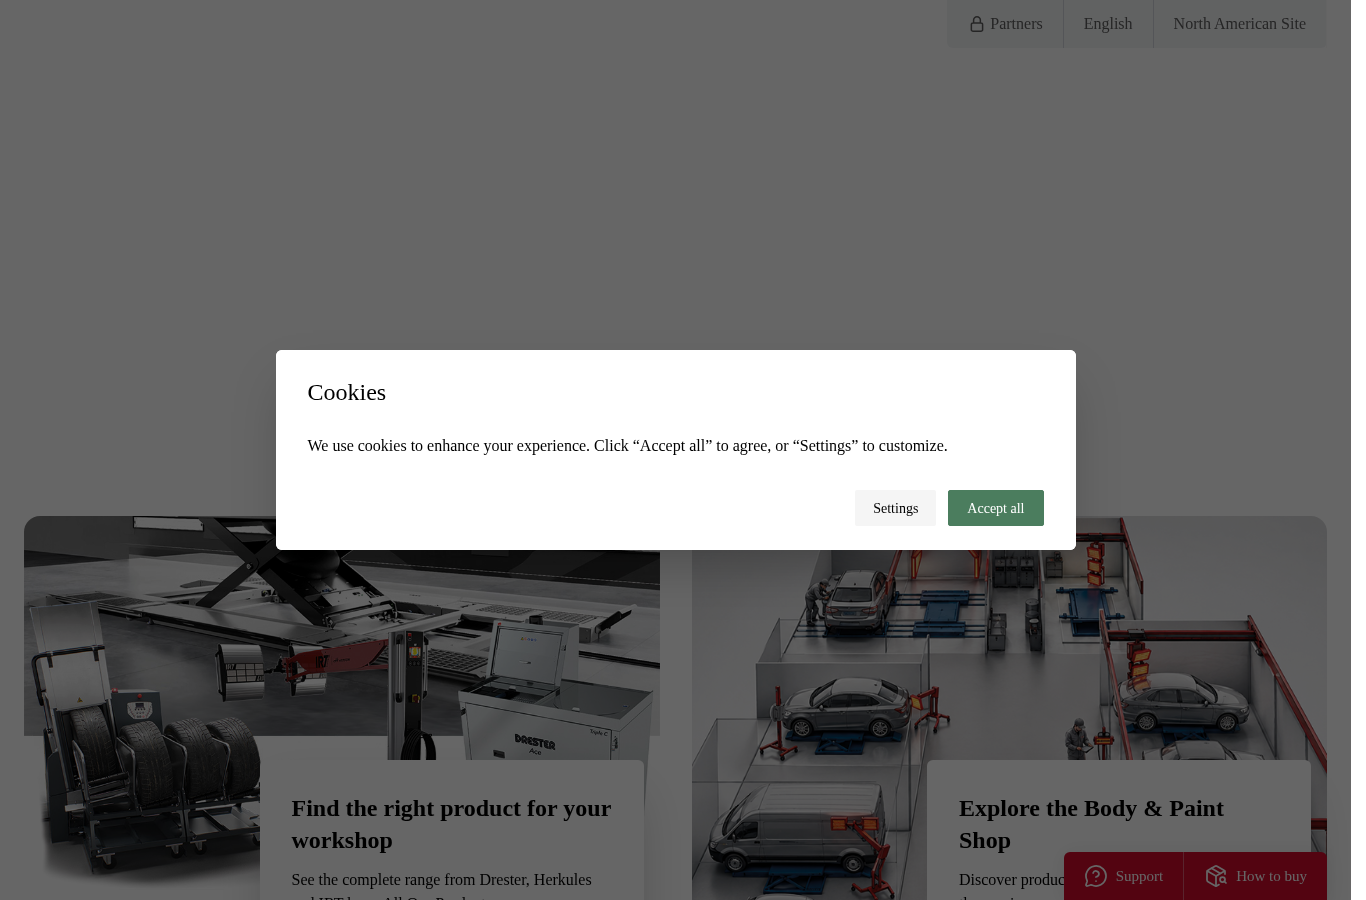
Task: Click the How to buy package icon
Action: 1216,876
